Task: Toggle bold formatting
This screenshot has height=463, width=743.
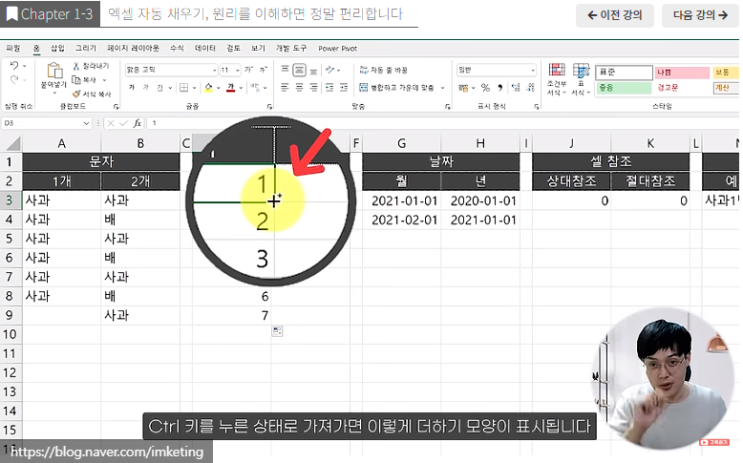Action: tap(132, 88)
